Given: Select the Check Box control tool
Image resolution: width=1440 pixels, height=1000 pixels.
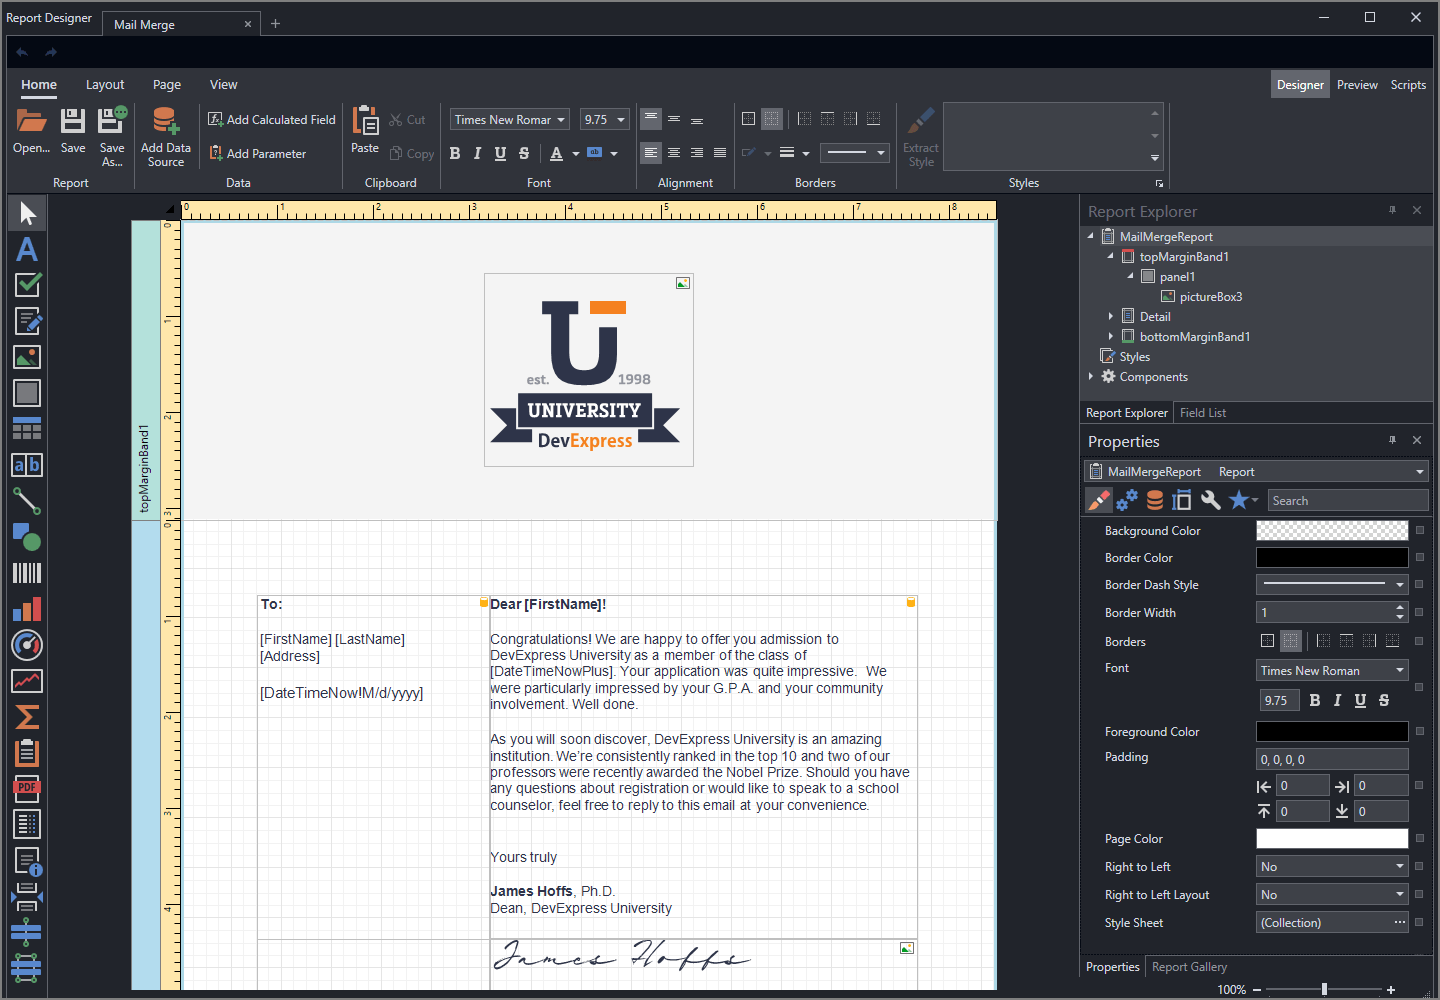Looking at the screenshot, I should tap(27, 285).
